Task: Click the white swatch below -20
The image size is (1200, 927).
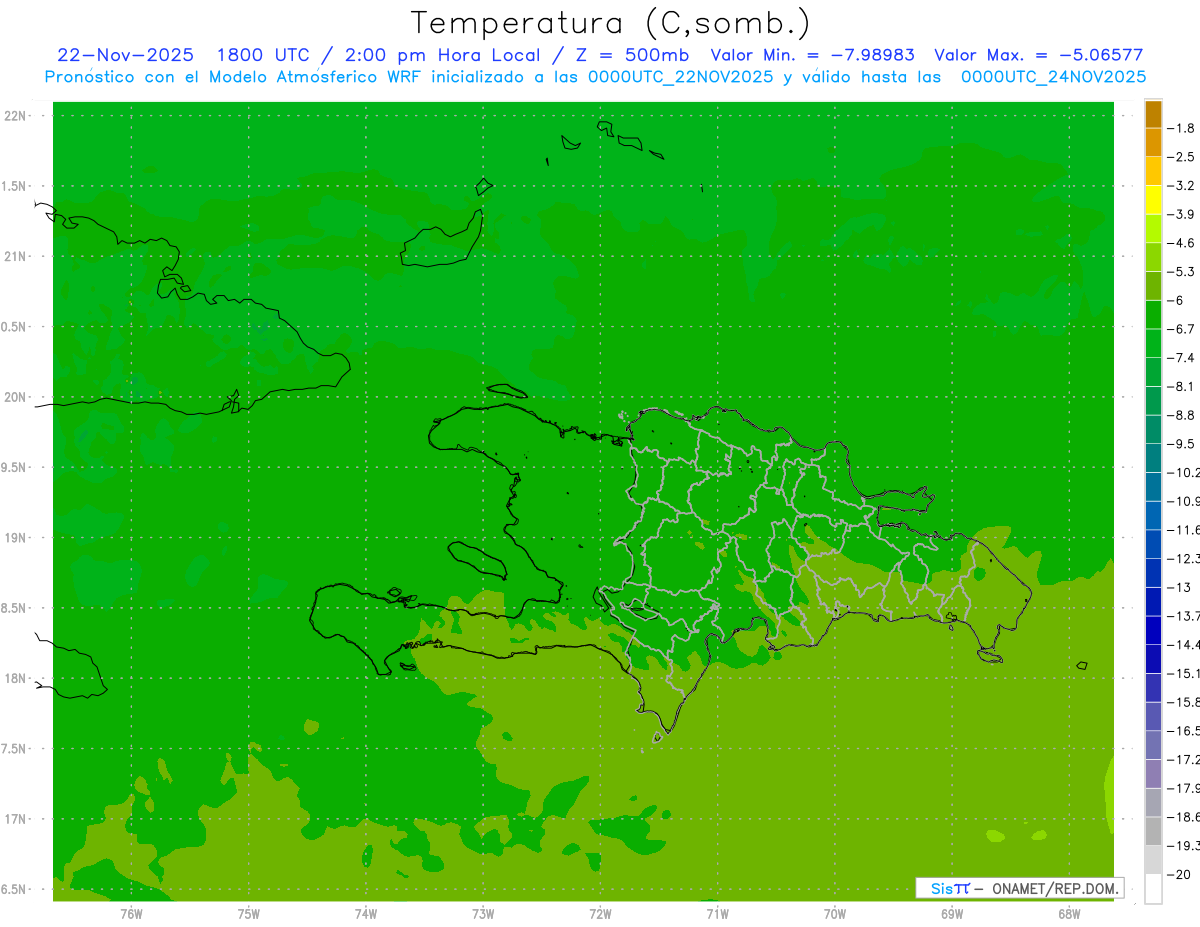Action: [1153, 888]
